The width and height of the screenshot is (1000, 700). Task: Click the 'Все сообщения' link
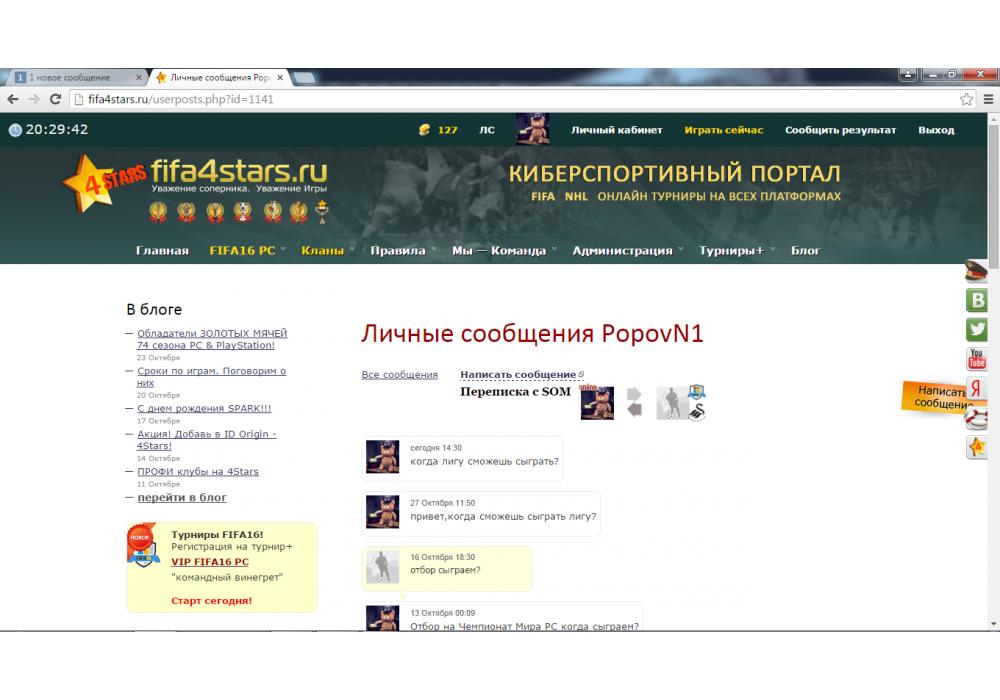click(399, 375)
